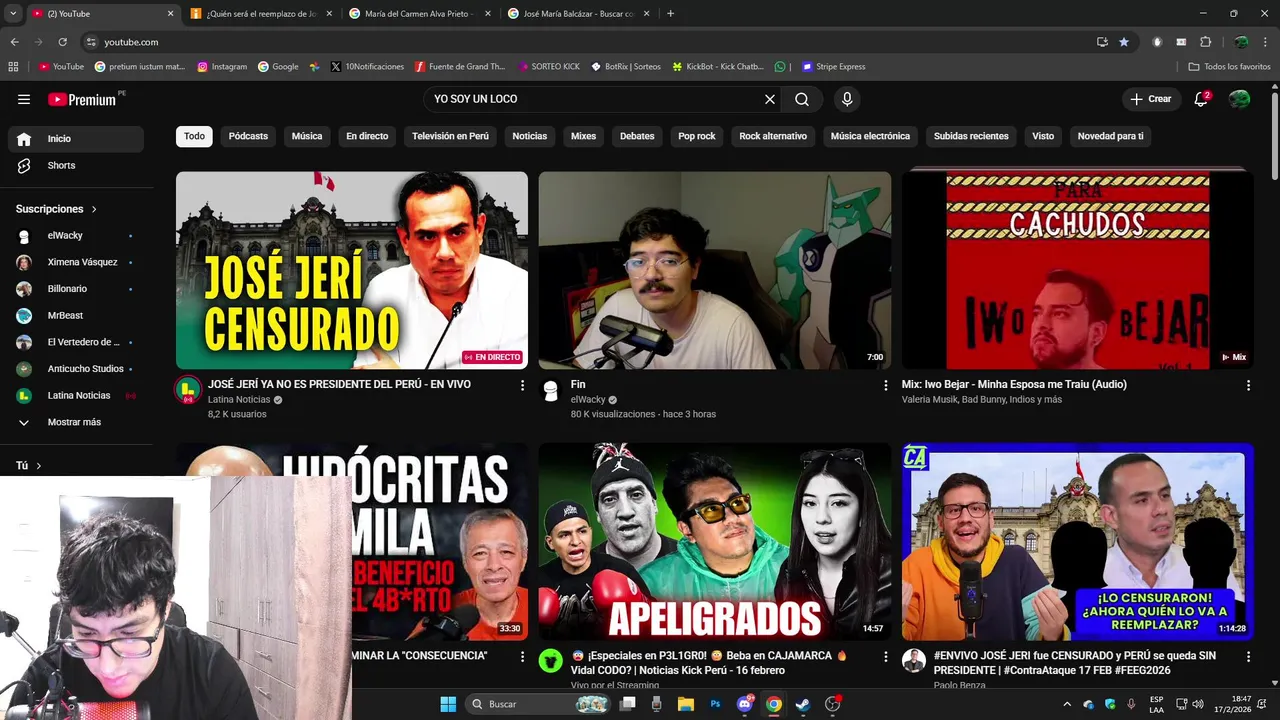Click the magnifier search button
Image resolution: width=1280 pixels, height=720 pixels.
click(802, 99)
